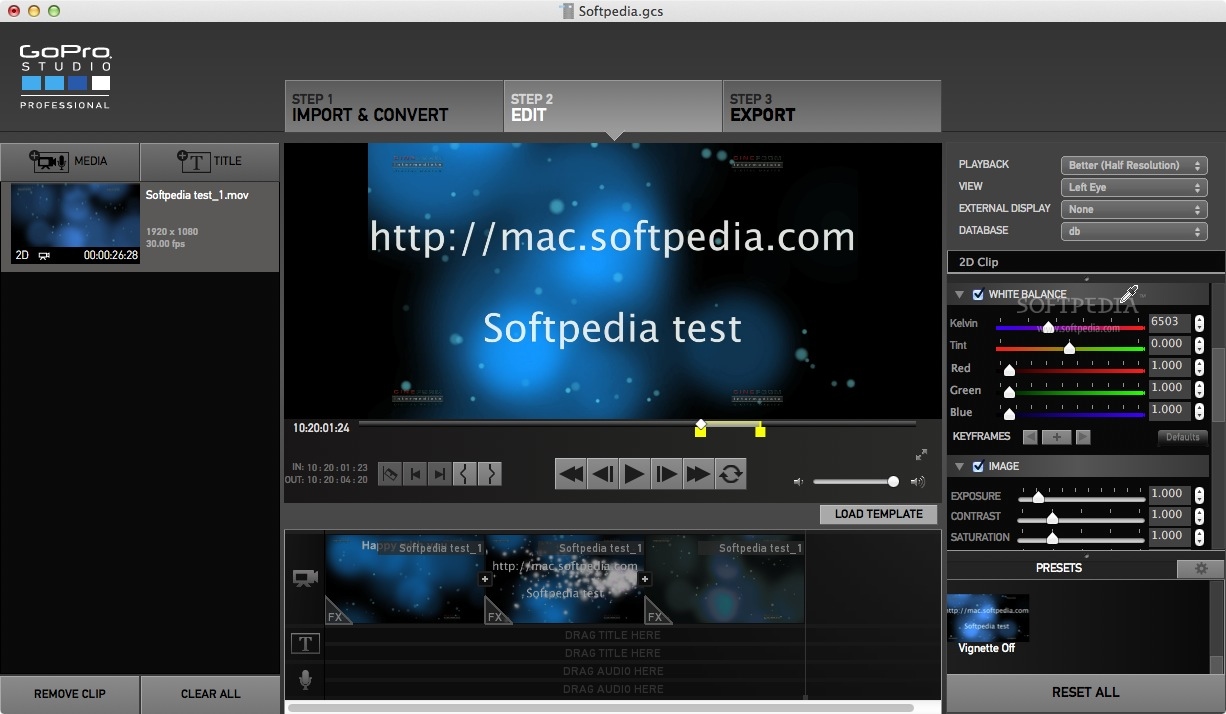Image resolution: width=1226 pixels, height=714 pixels.
Task: Mute volume using the low speaker icon
Action: click(798, 482)
